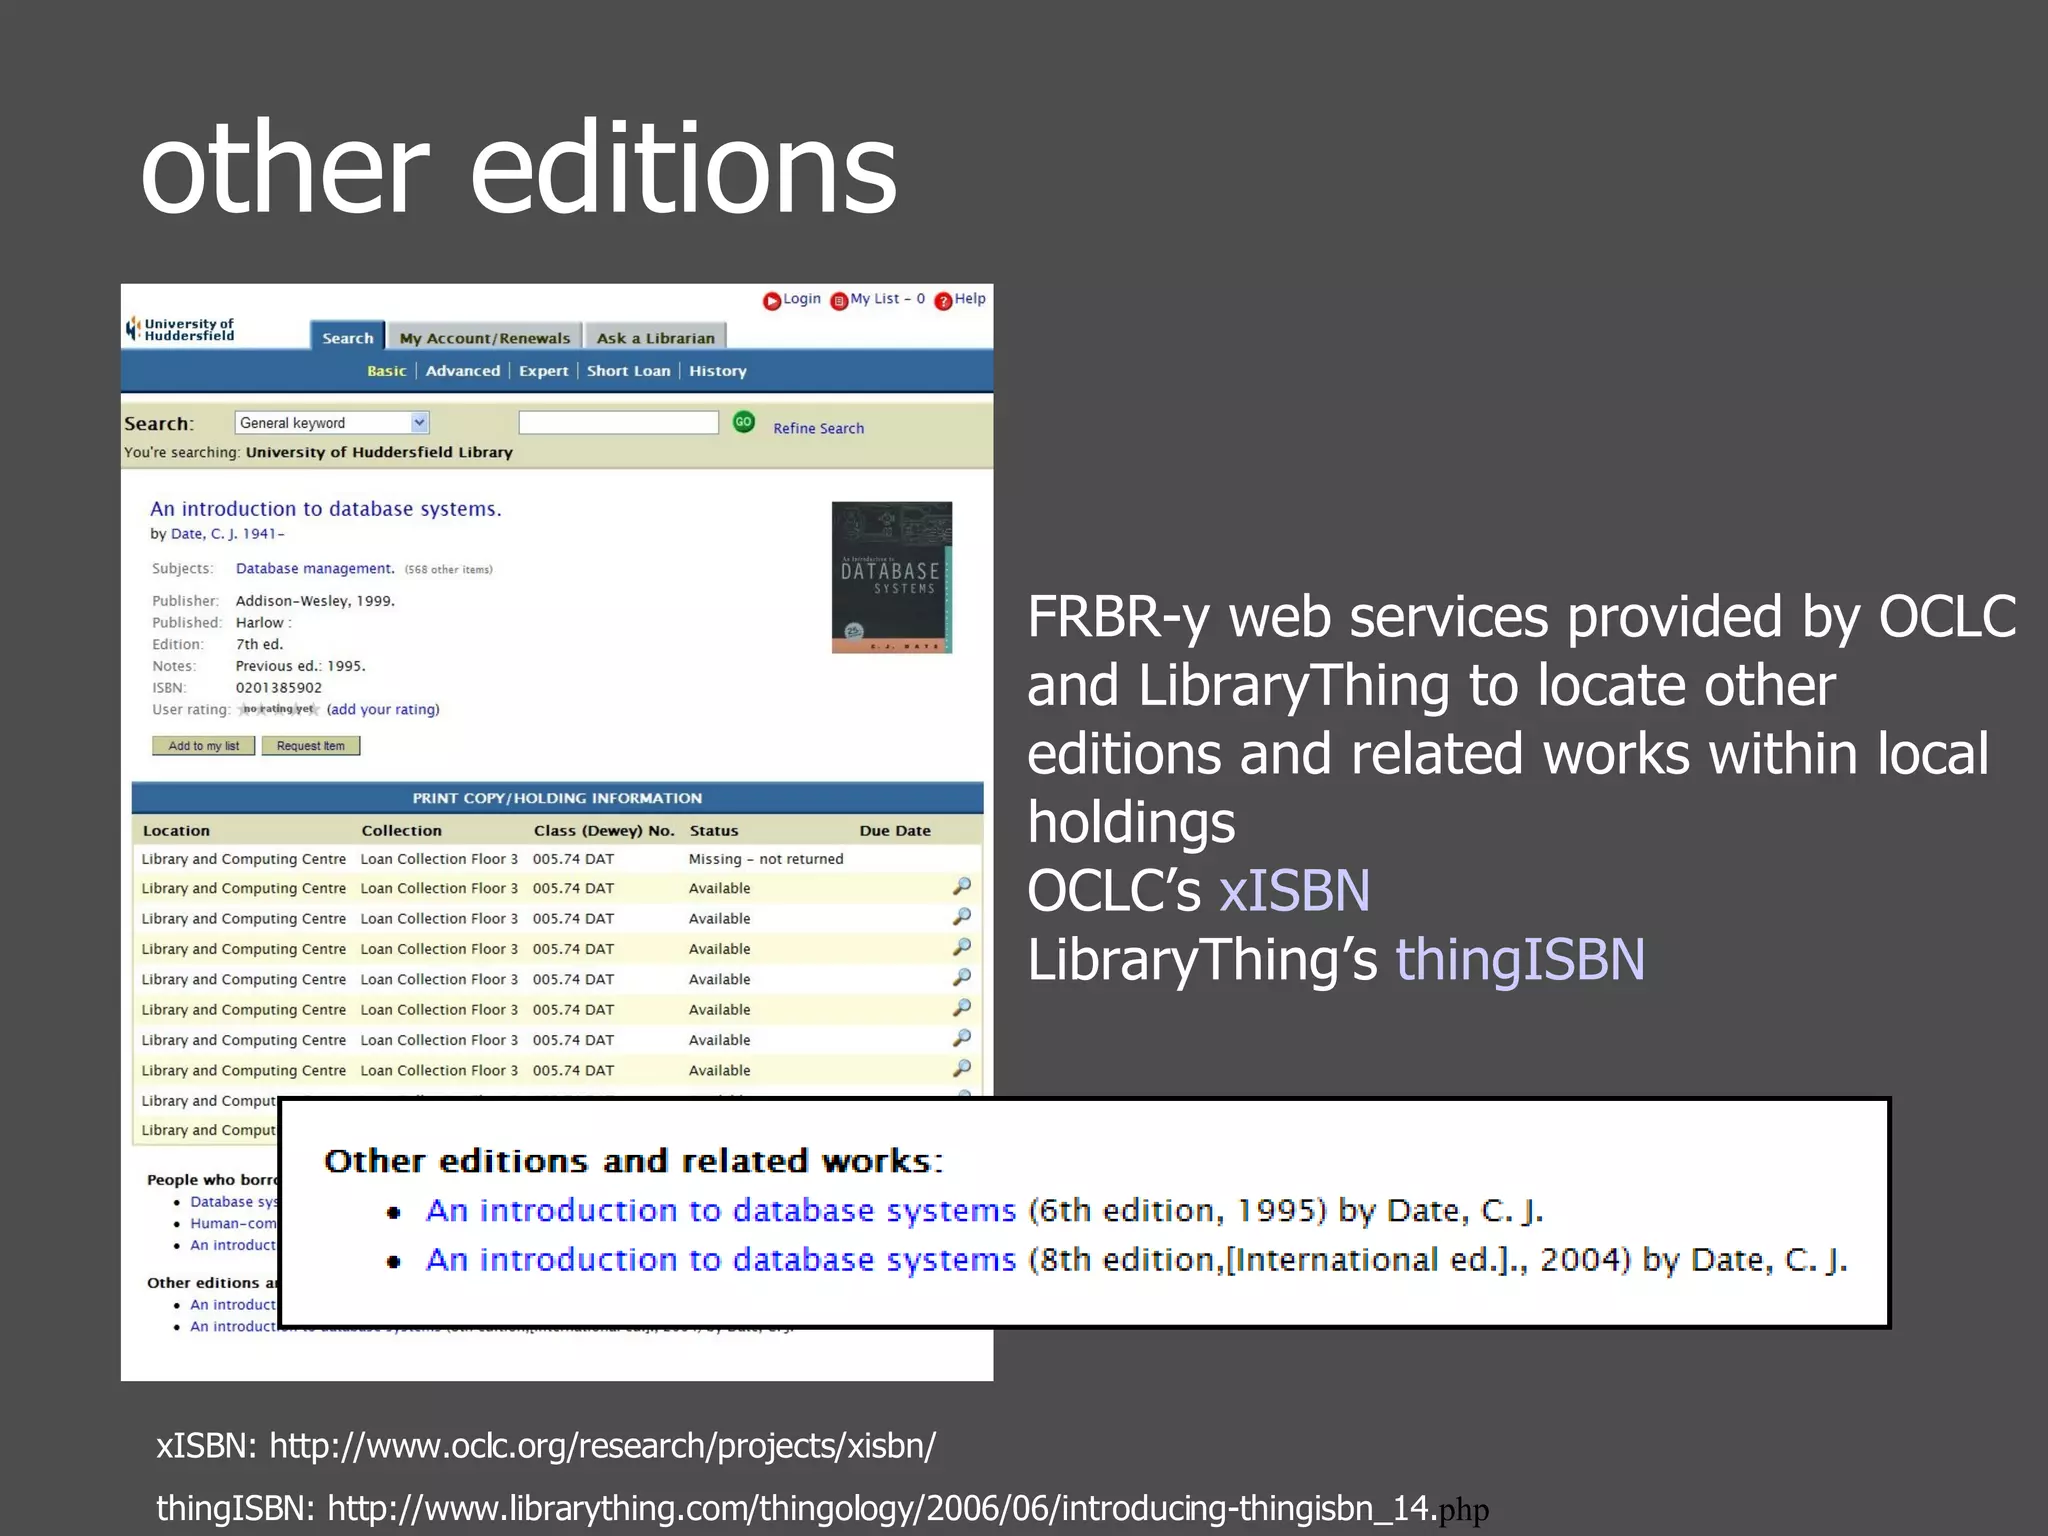The width and height of the screenshot is (2048, 1536).
Task: Open My List - 0
Action: (x=878, y=300)
